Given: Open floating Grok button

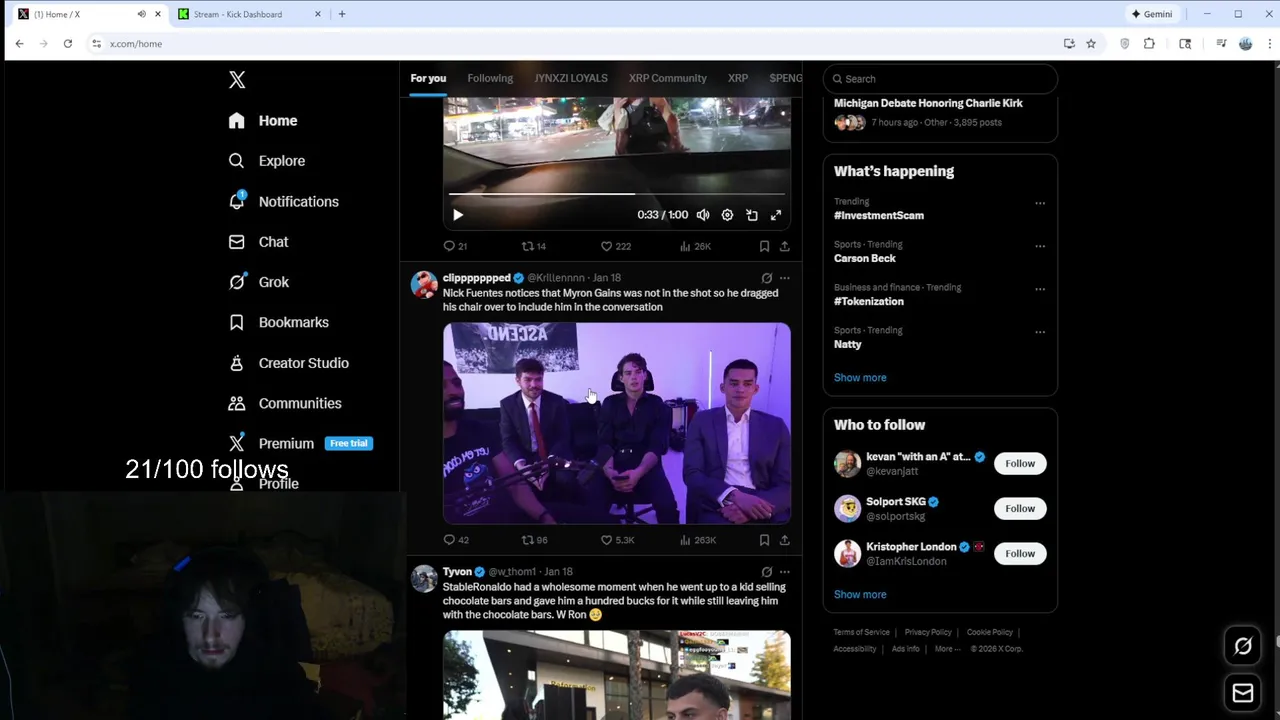Looking at the screenshot, I should pos(1243,646).
